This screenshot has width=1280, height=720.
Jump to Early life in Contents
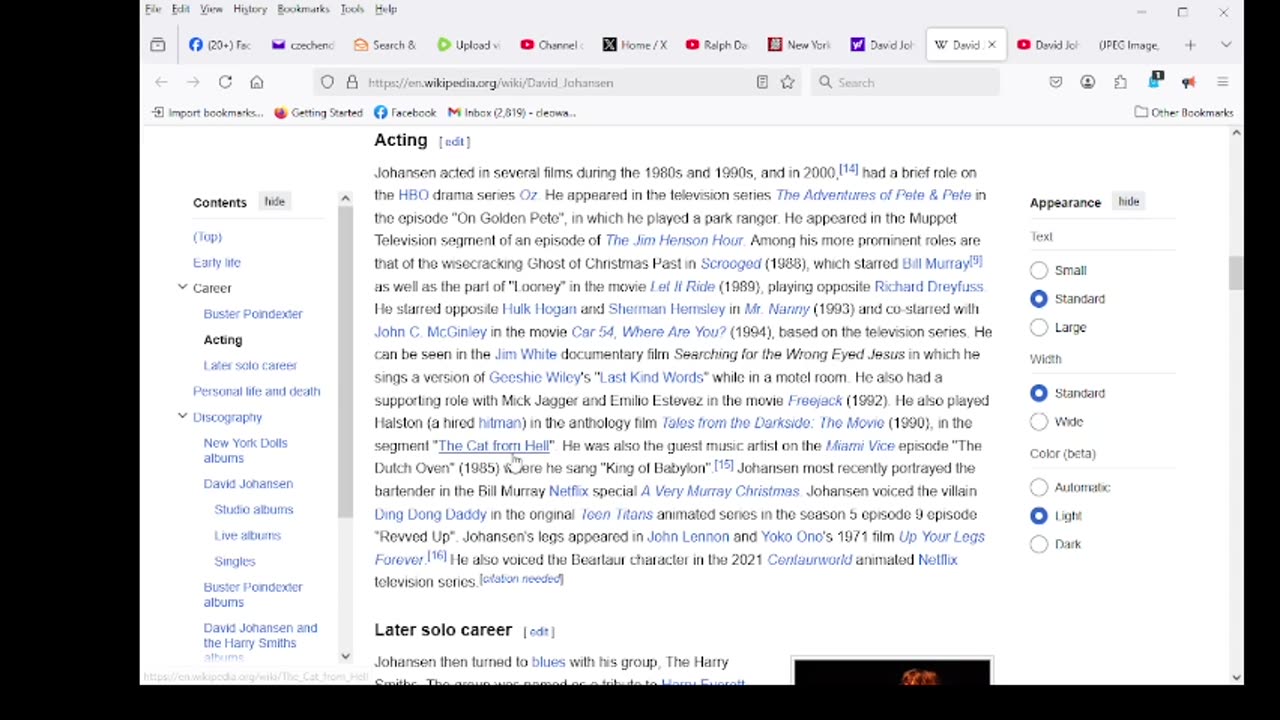(217, 262)
